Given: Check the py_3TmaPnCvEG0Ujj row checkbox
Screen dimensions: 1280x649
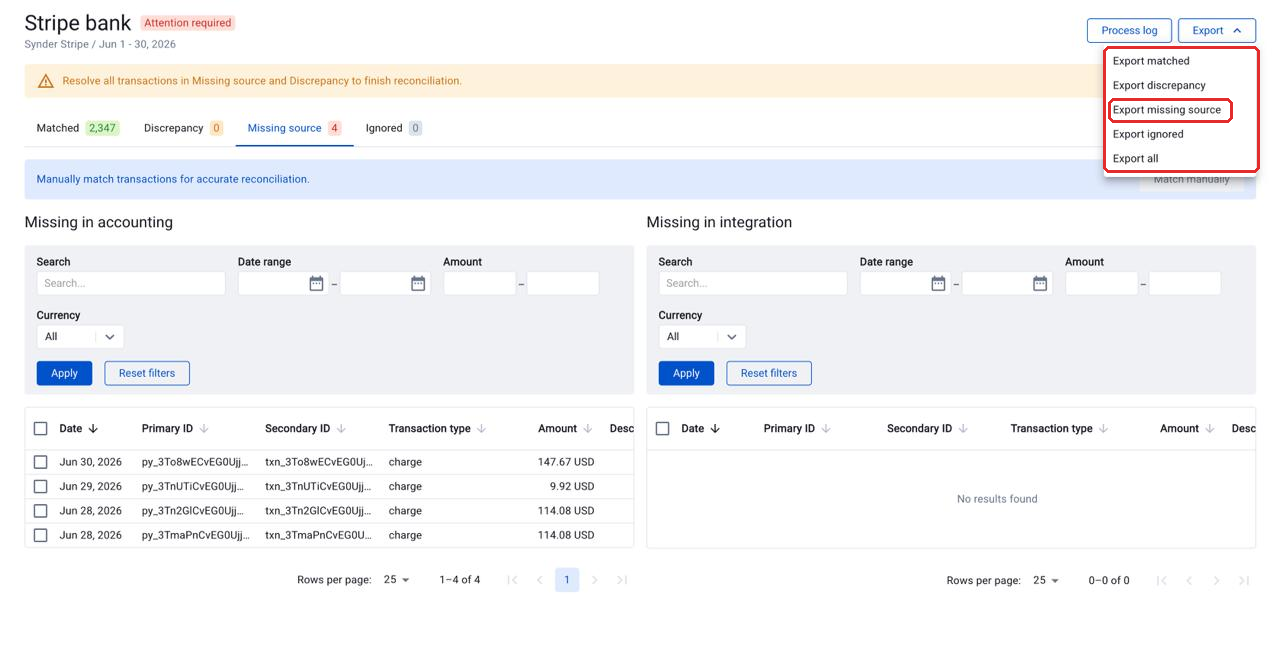Looking at the screenshot, I should pos(41,535).
